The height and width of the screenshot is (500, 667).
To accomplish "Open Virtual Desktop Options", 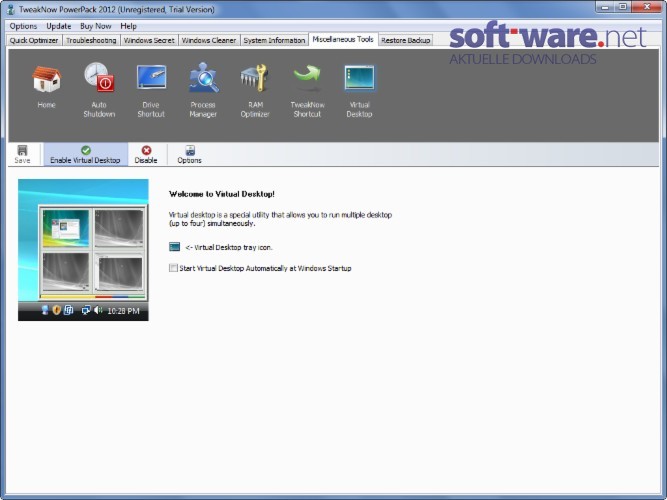I will [x=190, y=154].
